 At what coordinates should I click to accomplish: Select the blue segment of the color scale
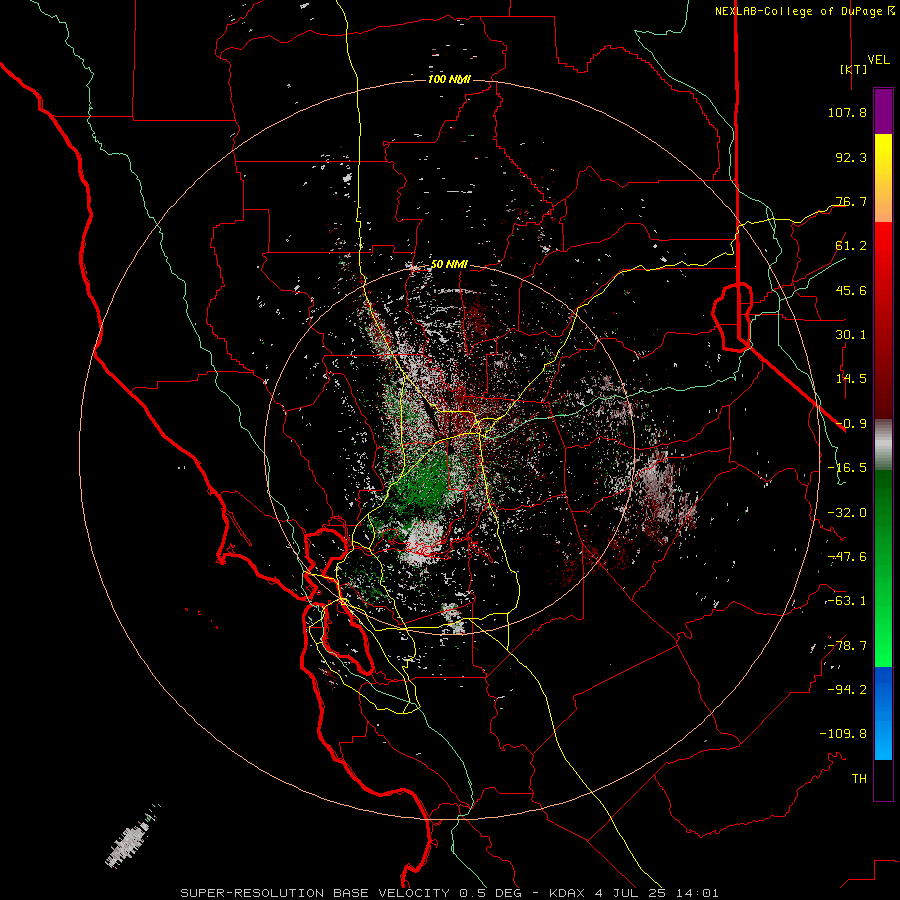pos(883,713)
